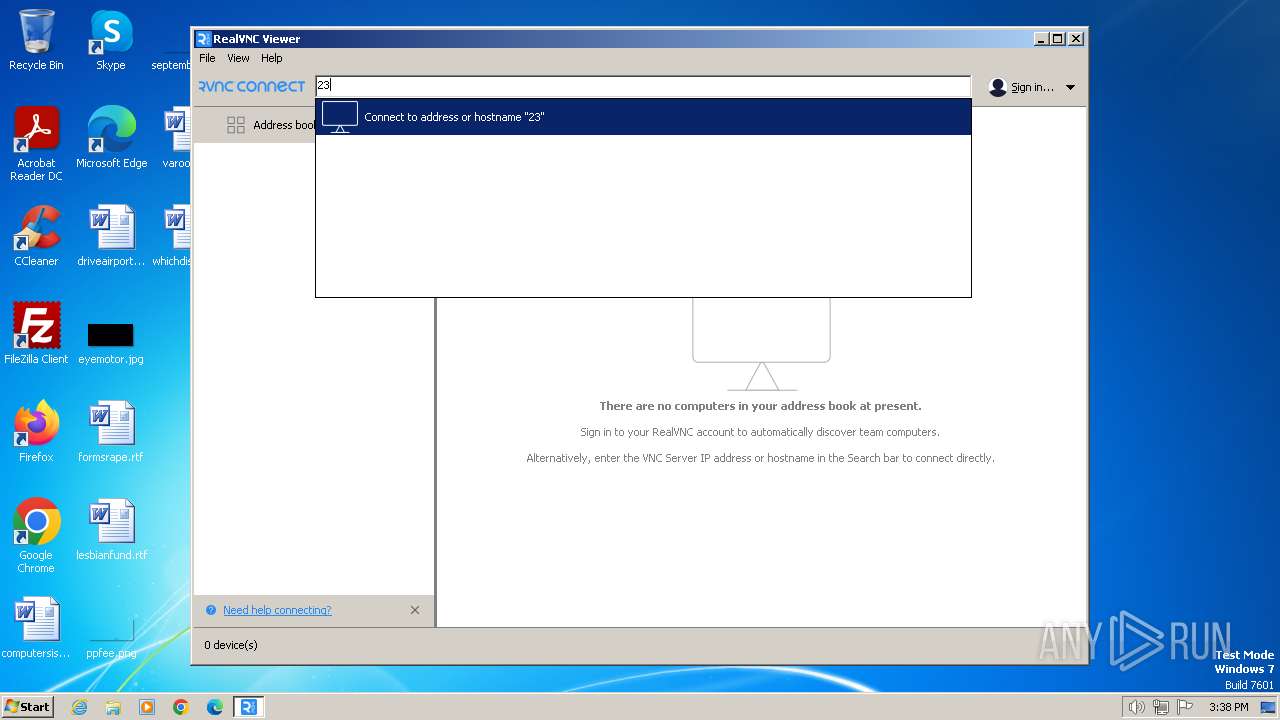Launch Edge from the taskbar
This screenshot has width=1280, height=720.
click(x=215, y=707)
